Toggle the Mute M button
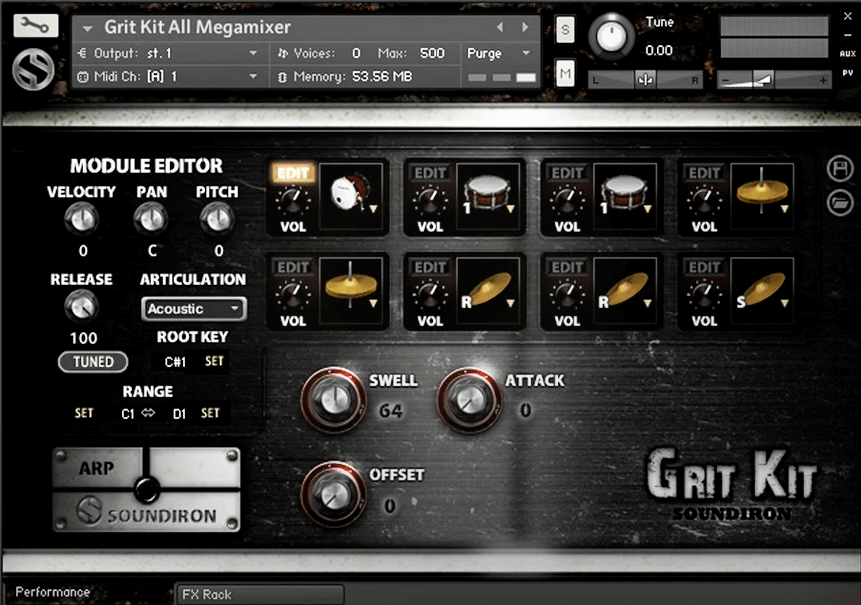Image resolution: width=861 pixels, height=605 pixels. (x=565, y=73)
